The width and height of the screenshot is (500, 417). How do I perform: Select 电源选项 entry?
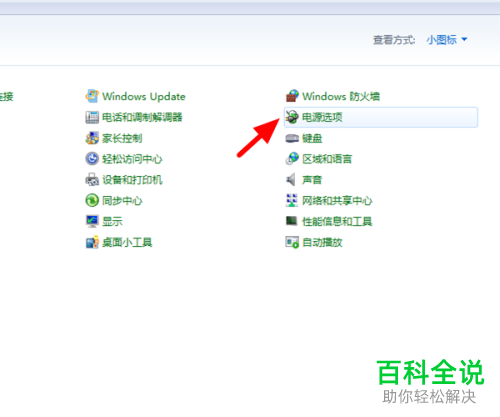point(381,117)
